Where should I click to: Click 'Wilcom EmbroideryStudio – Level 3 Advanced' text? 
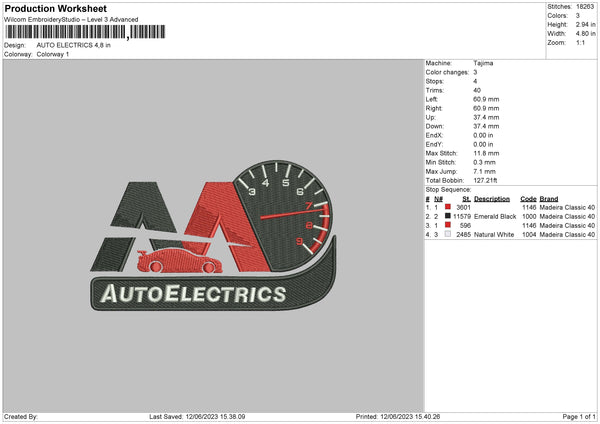tap(71, 20)
